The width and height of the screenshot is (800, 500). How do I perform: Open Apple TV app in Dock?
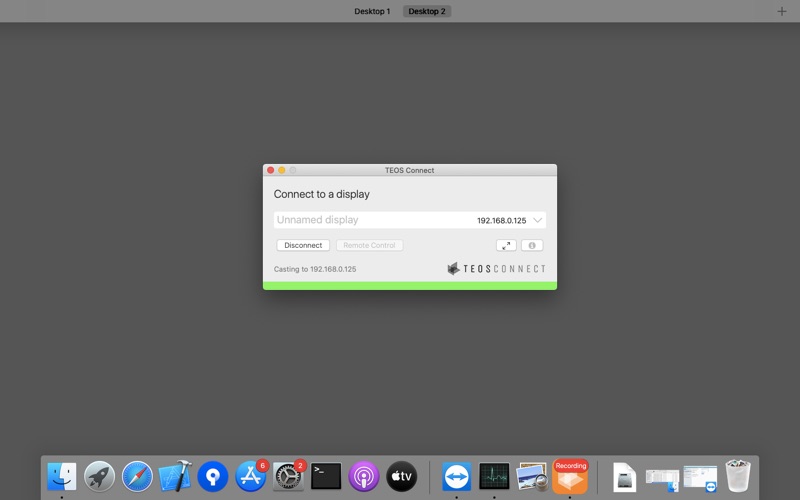[x=402, y=477]
